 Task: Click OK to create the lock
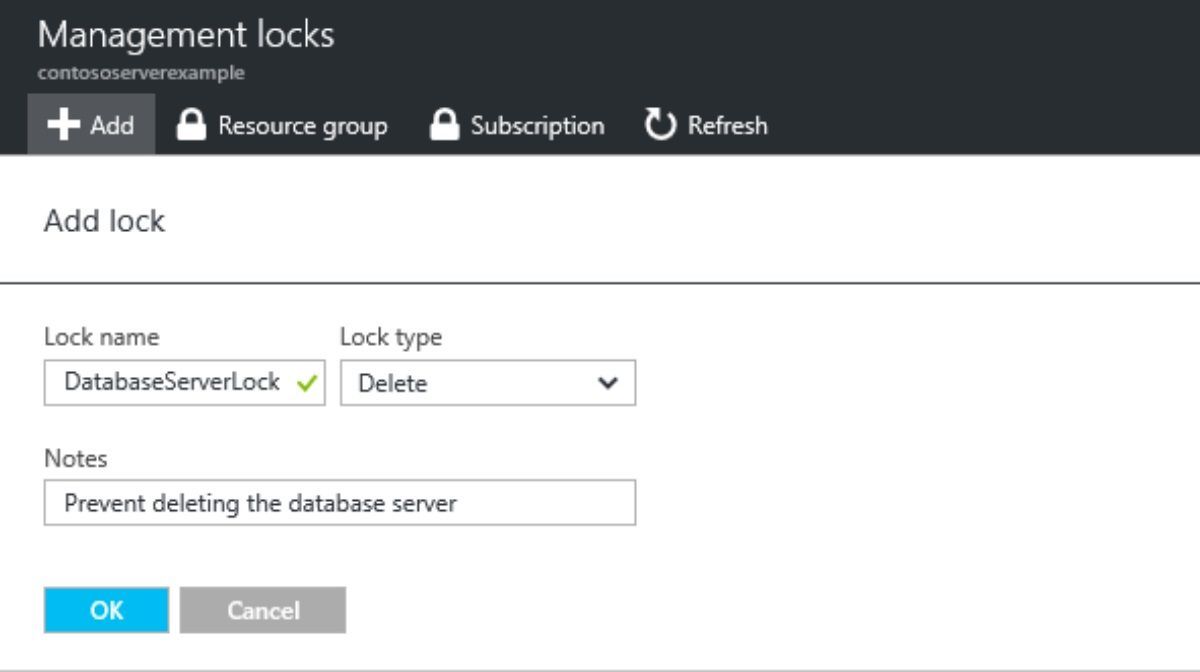pyautogui.click(x=105, y=610)
